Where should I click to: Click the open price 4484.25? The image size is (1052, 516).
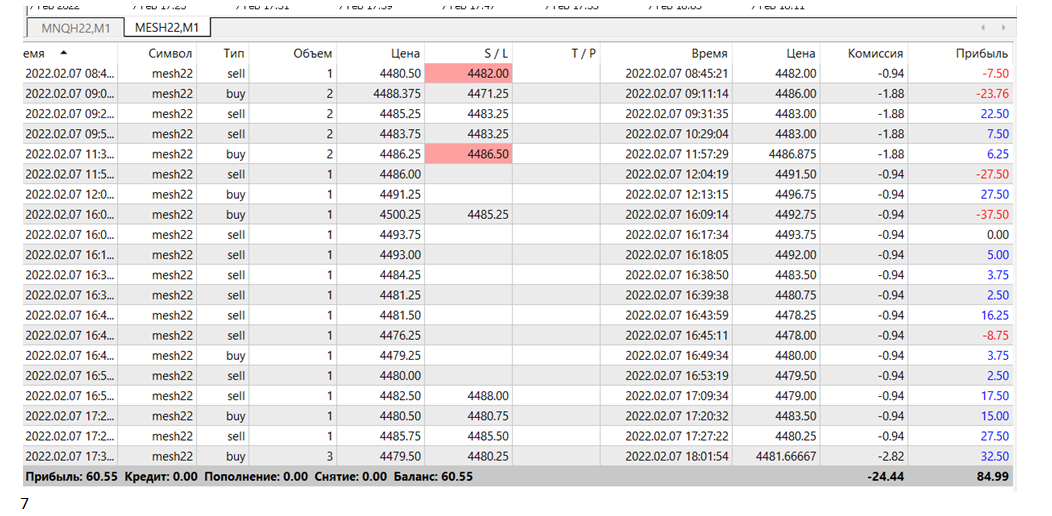click(400, 275)
